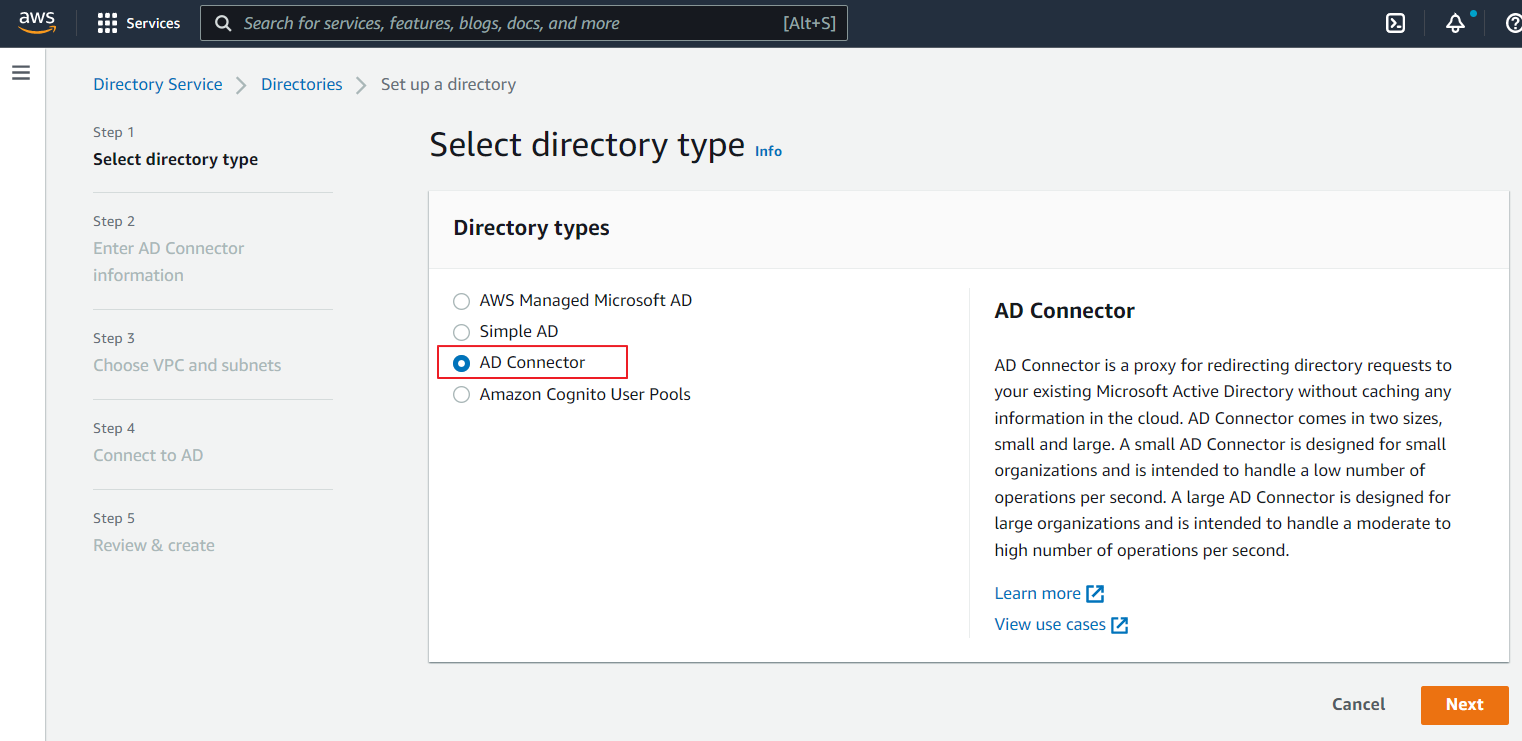Choose the AD Connector radio button
1522x741 pixels.
click(461, 363)
